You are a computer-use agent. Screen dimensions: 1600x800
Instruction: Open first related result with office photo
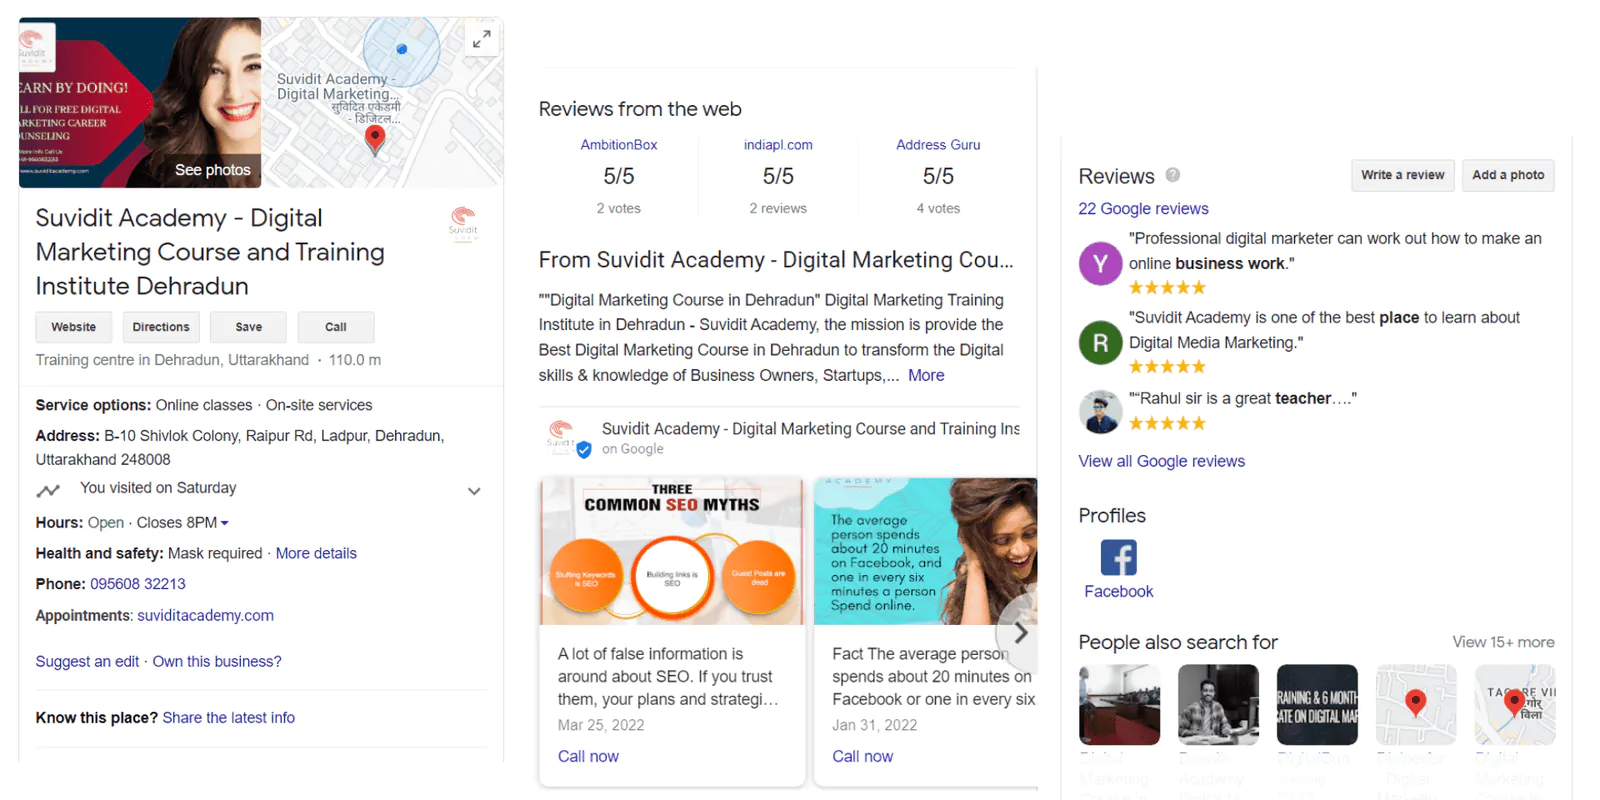pos(1119,705)
